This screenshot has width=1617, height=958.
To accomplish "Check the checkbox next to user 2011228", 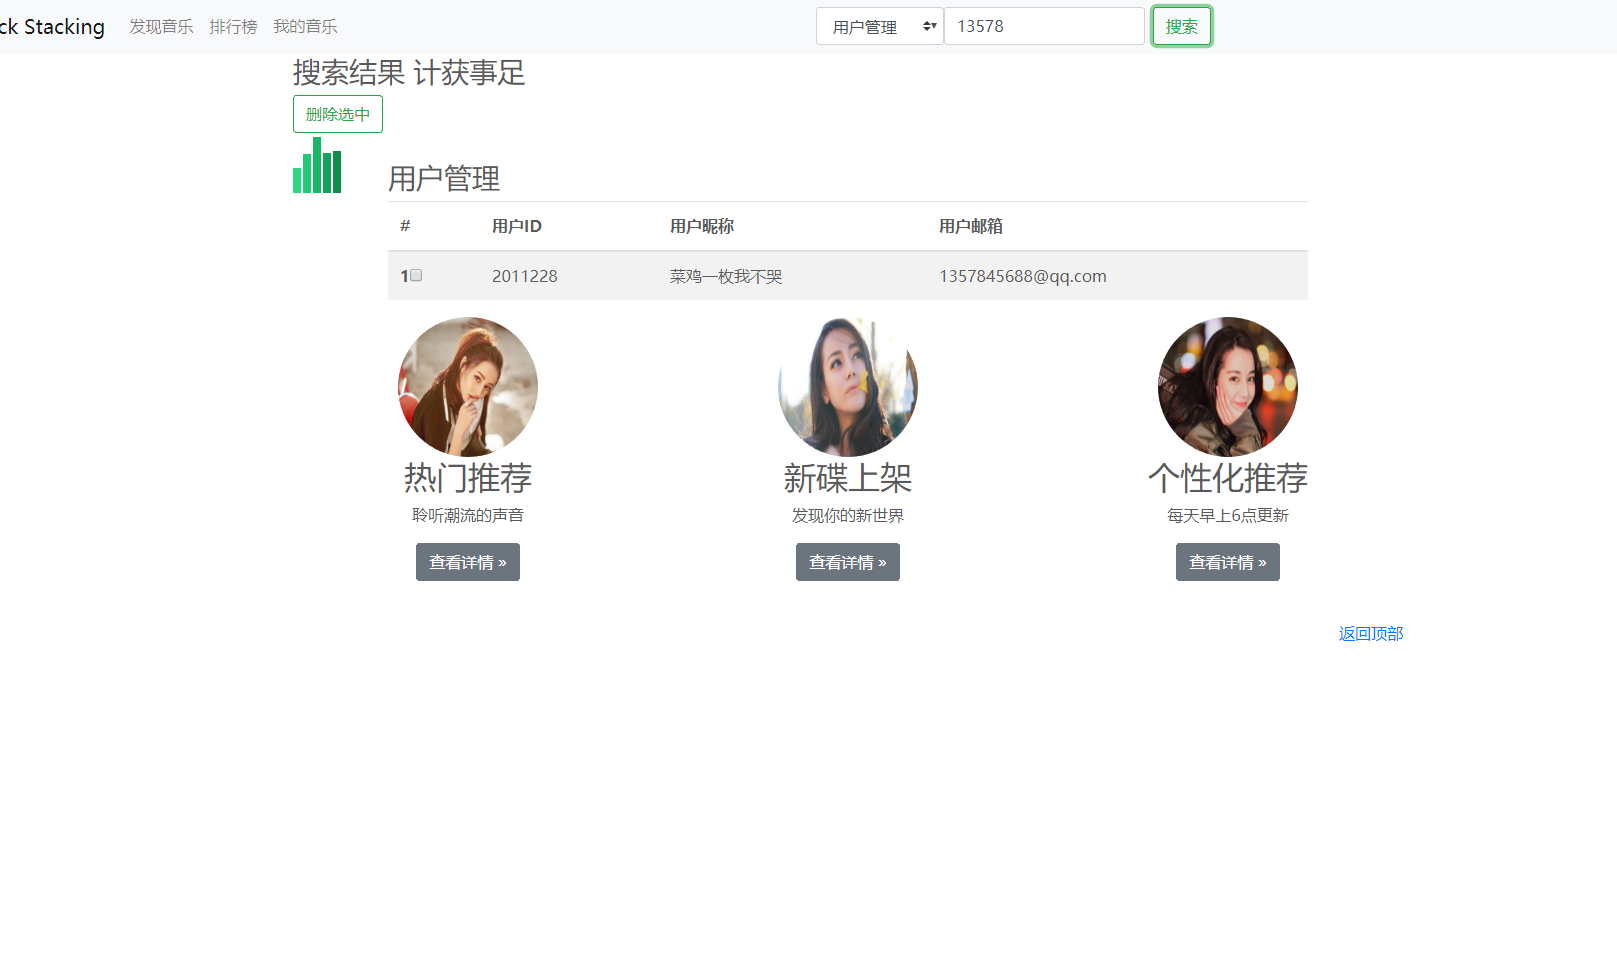I will (x=416, y=274).
